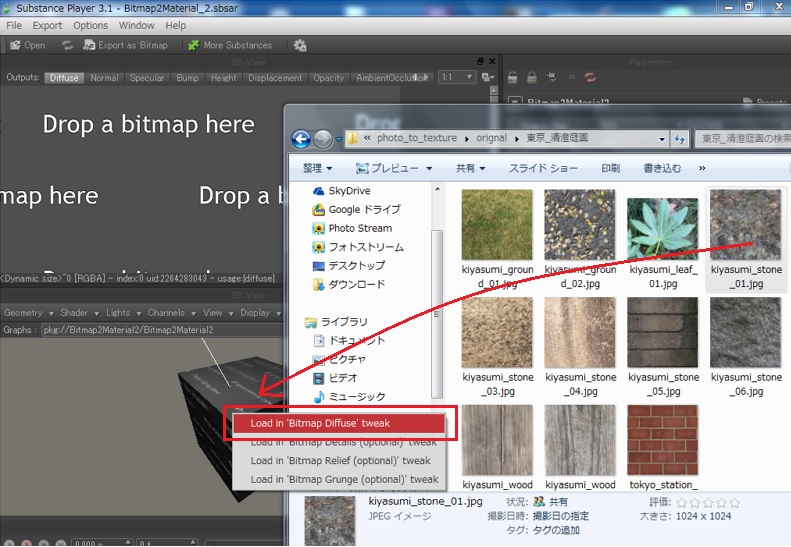Open the Channels menu in 3D view
Viewport: 791px width, 547px height.
172,313
